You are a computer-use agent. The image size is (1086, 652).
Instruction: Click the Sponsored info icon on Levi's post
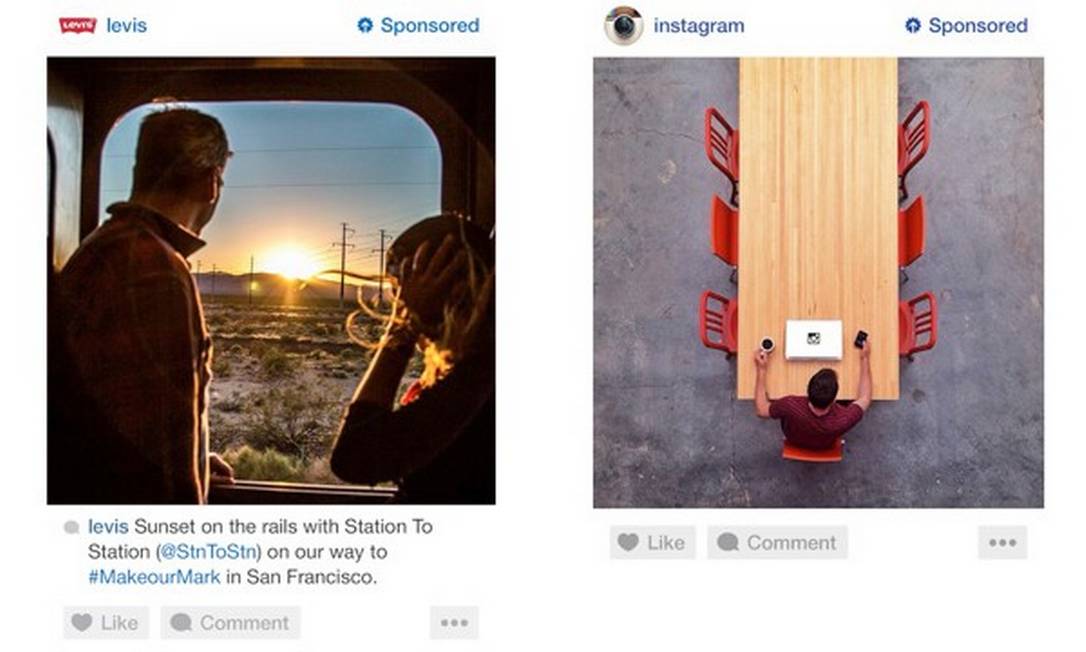(364, 25)
